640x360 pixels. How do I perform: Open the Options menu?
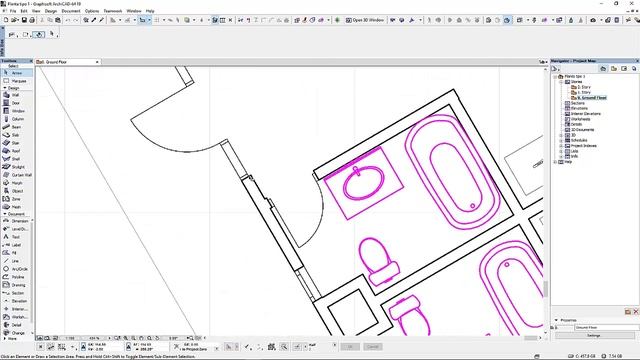92,11
